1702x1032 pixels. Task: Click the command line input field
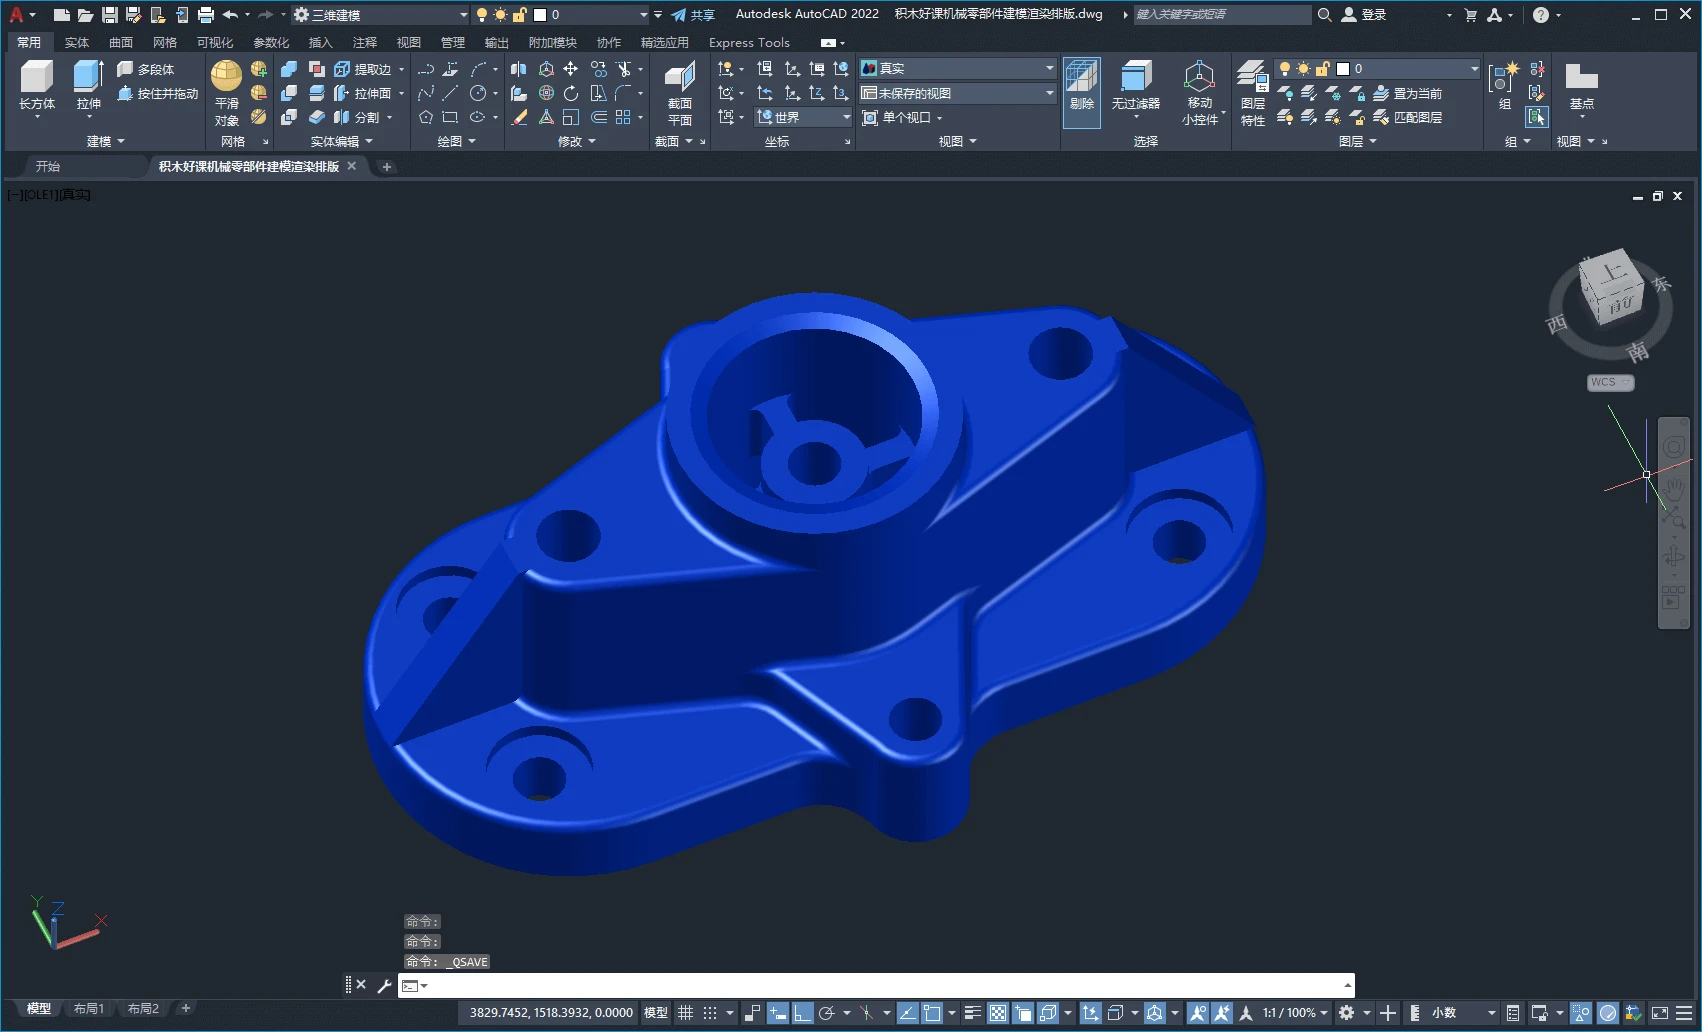(x=880, y=986)
